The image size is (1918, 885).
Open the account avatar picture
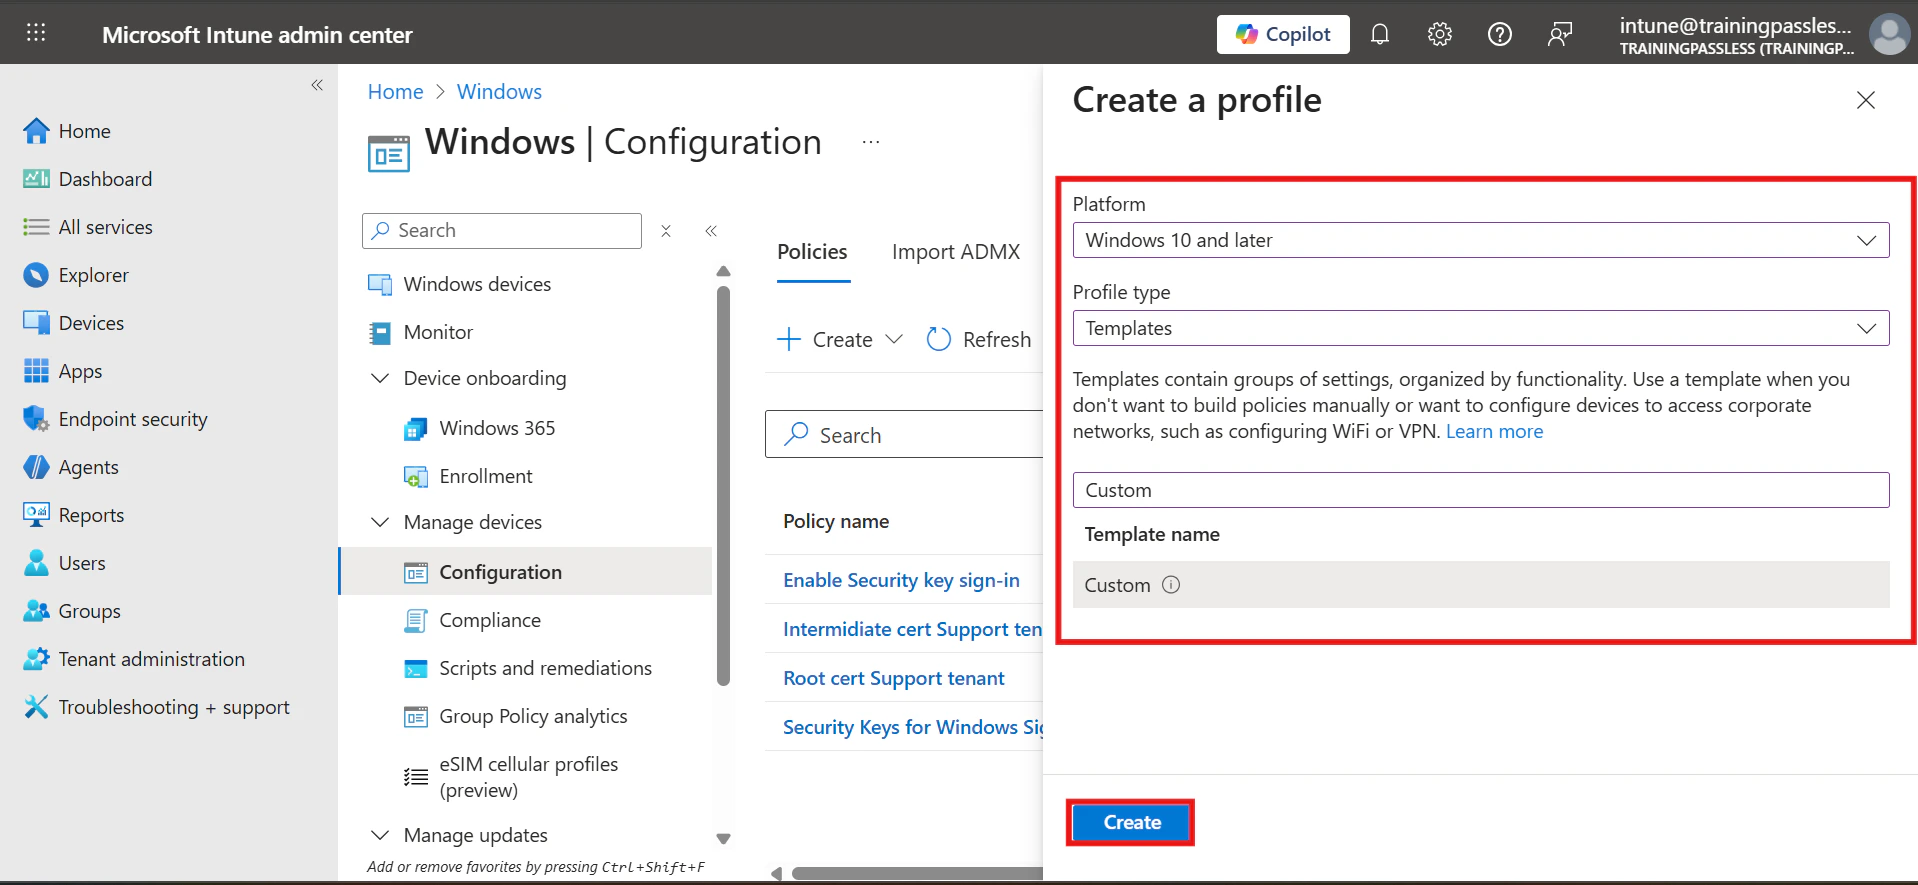coord(1889,34)
